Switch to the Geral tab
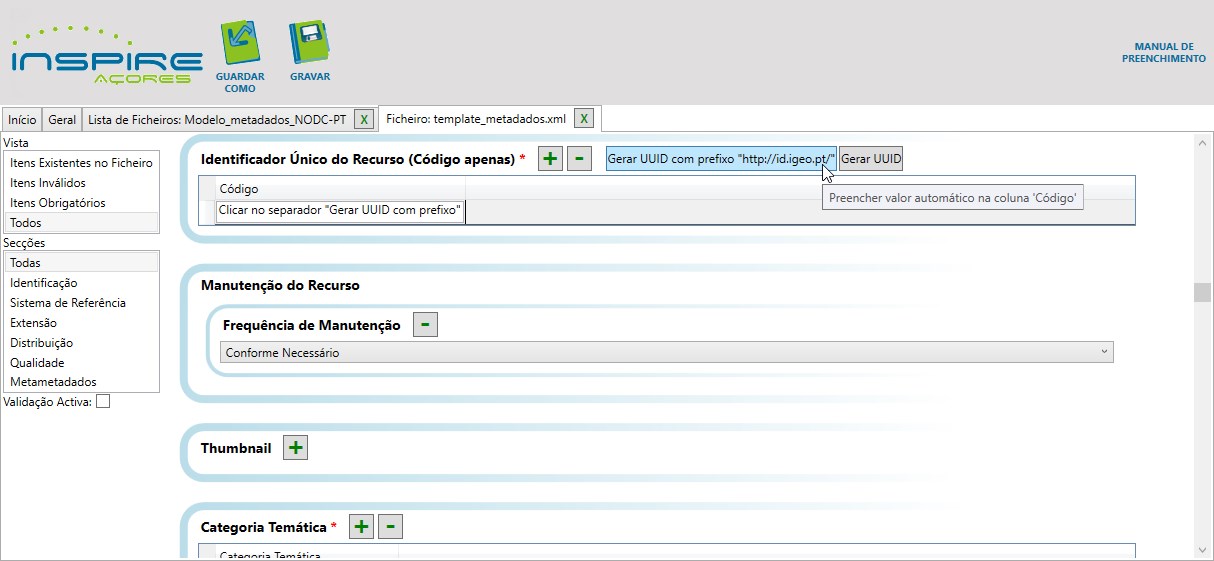This screenshot has height=561, width=1214. (62, 120)
